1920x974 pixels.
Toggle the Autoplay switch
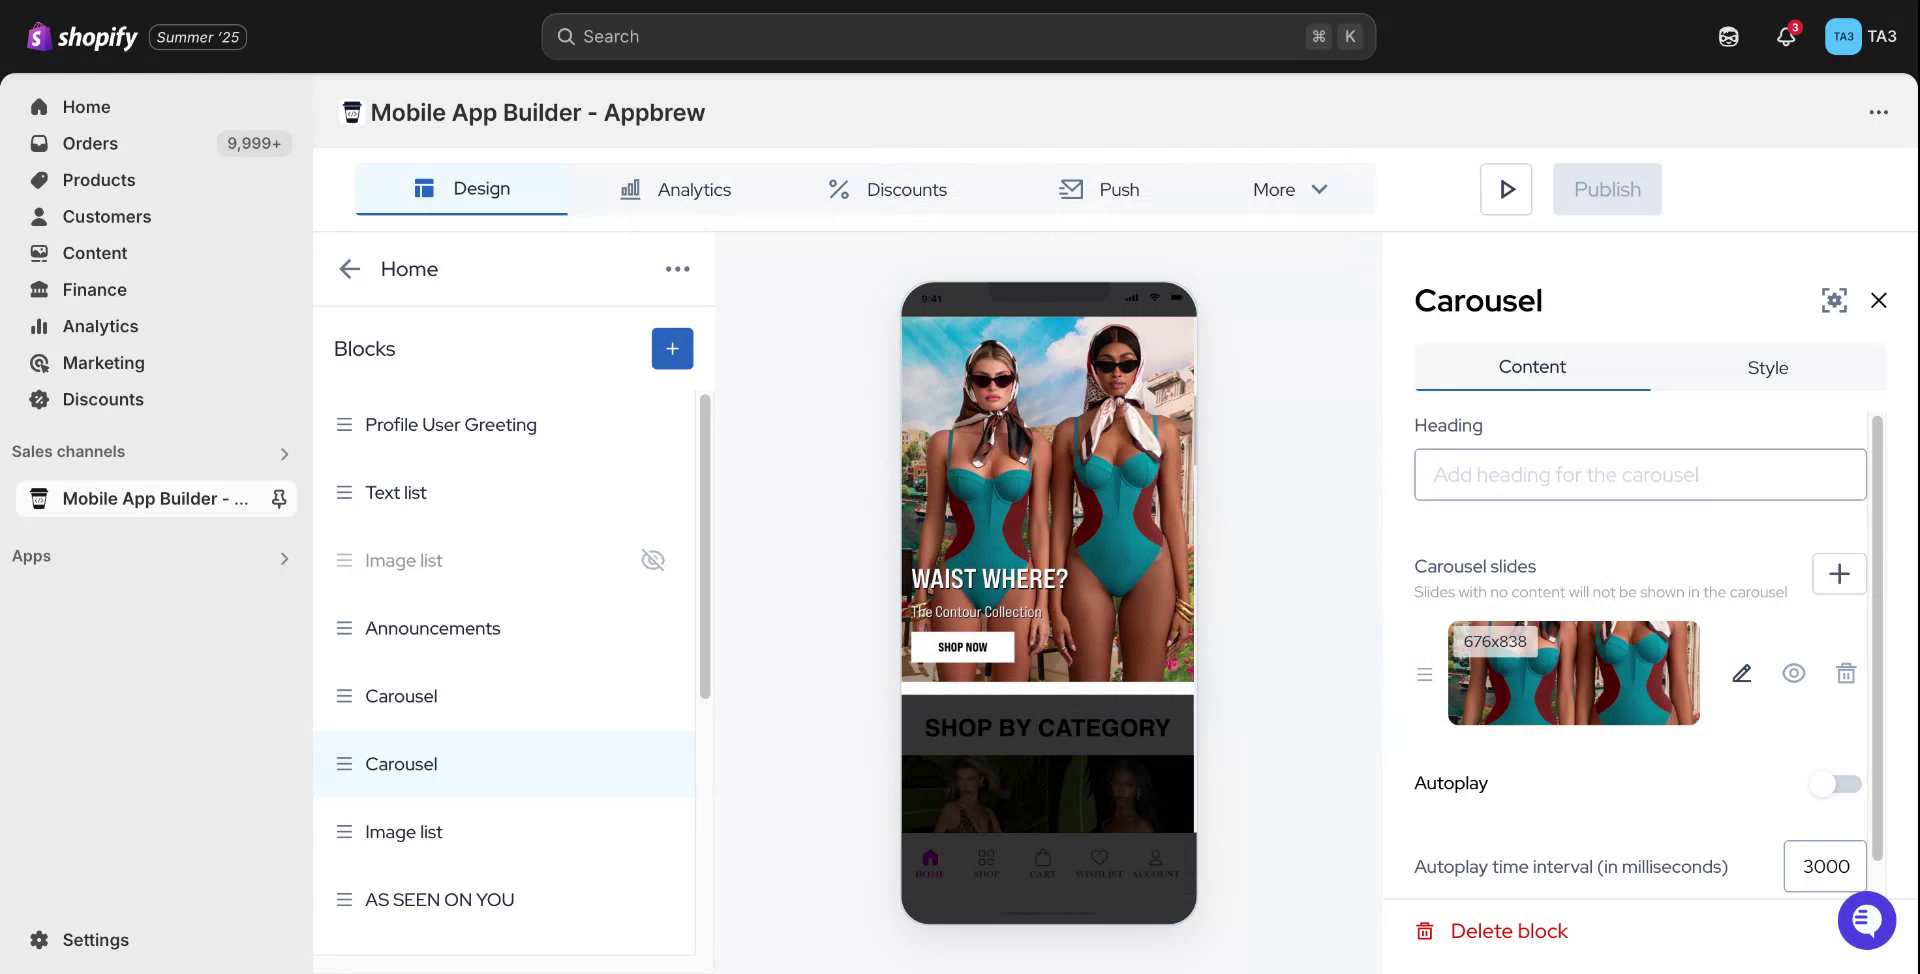pyautogui.click(x=1835, y=784)
